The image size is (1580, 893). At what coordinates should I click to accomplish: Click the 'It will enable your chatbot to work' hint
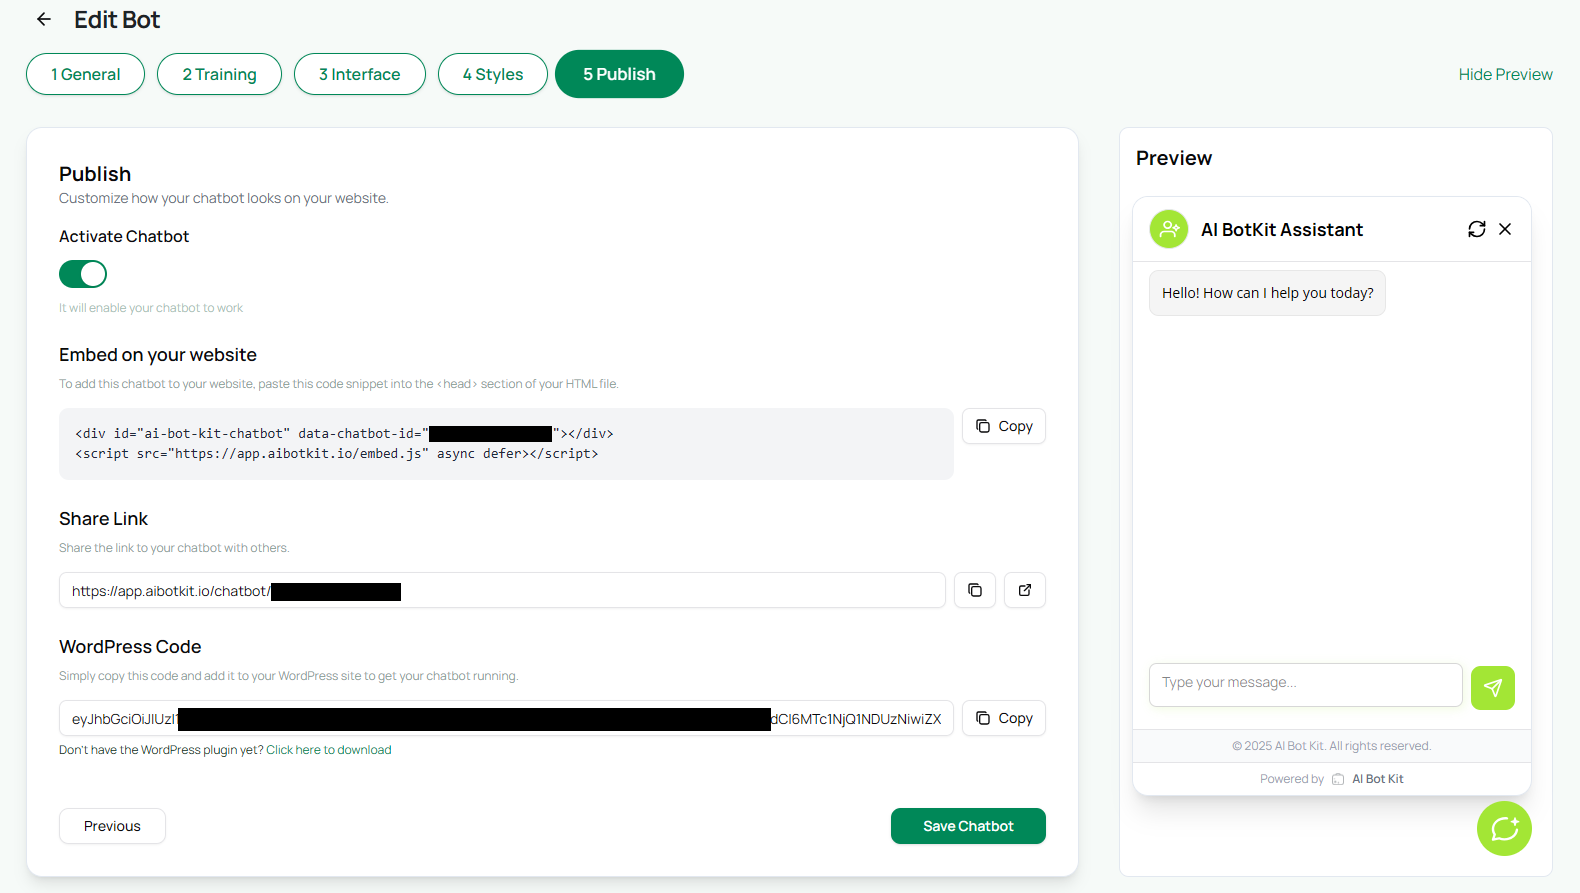pyautogui.click(x=151, y=308)
